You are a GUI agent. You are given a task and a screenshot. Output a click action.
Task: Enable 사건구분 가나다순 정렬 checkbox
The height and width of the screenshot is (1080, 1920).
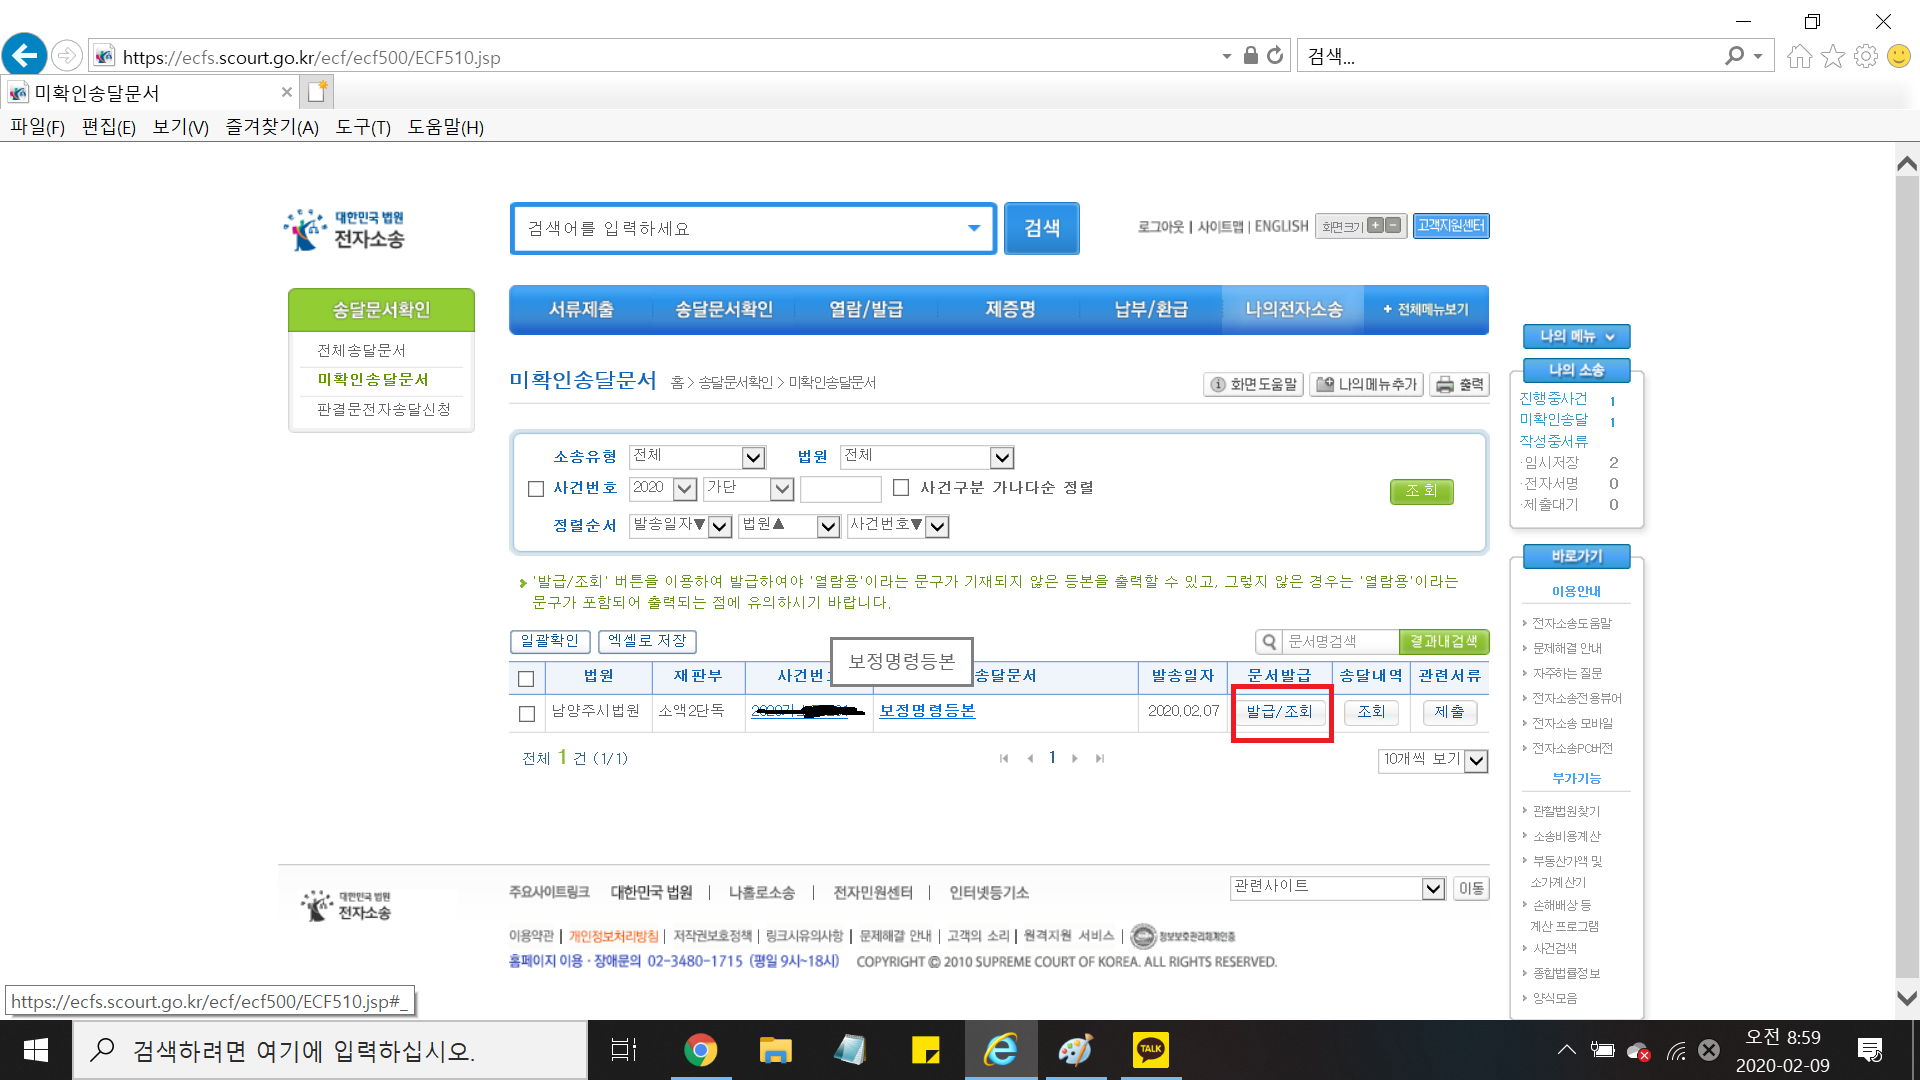tap(901, 488)
